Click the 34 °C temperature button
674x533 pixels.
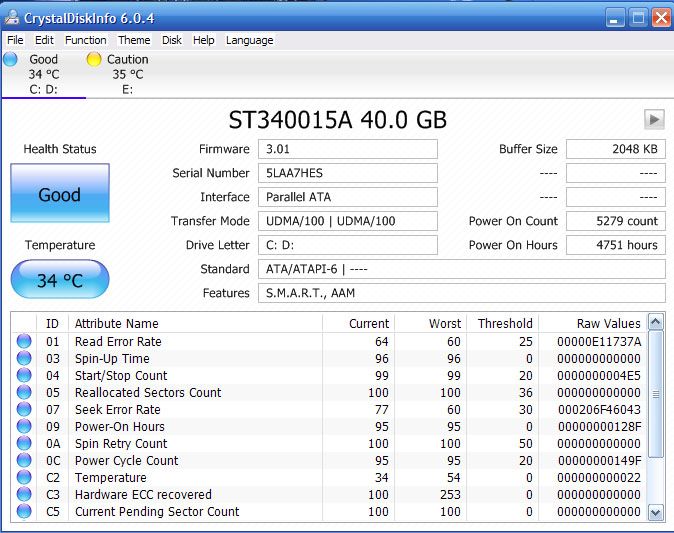click(x=60, y=279)
